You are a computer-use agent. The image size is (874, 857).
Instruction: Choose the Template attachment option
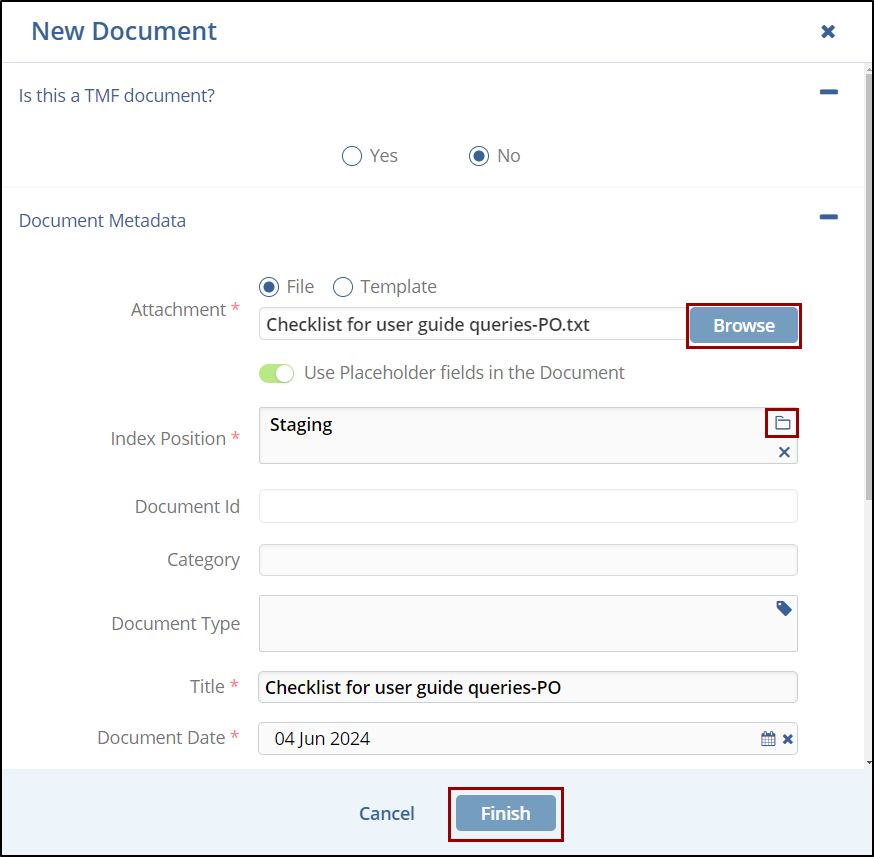tap(343, 287)
